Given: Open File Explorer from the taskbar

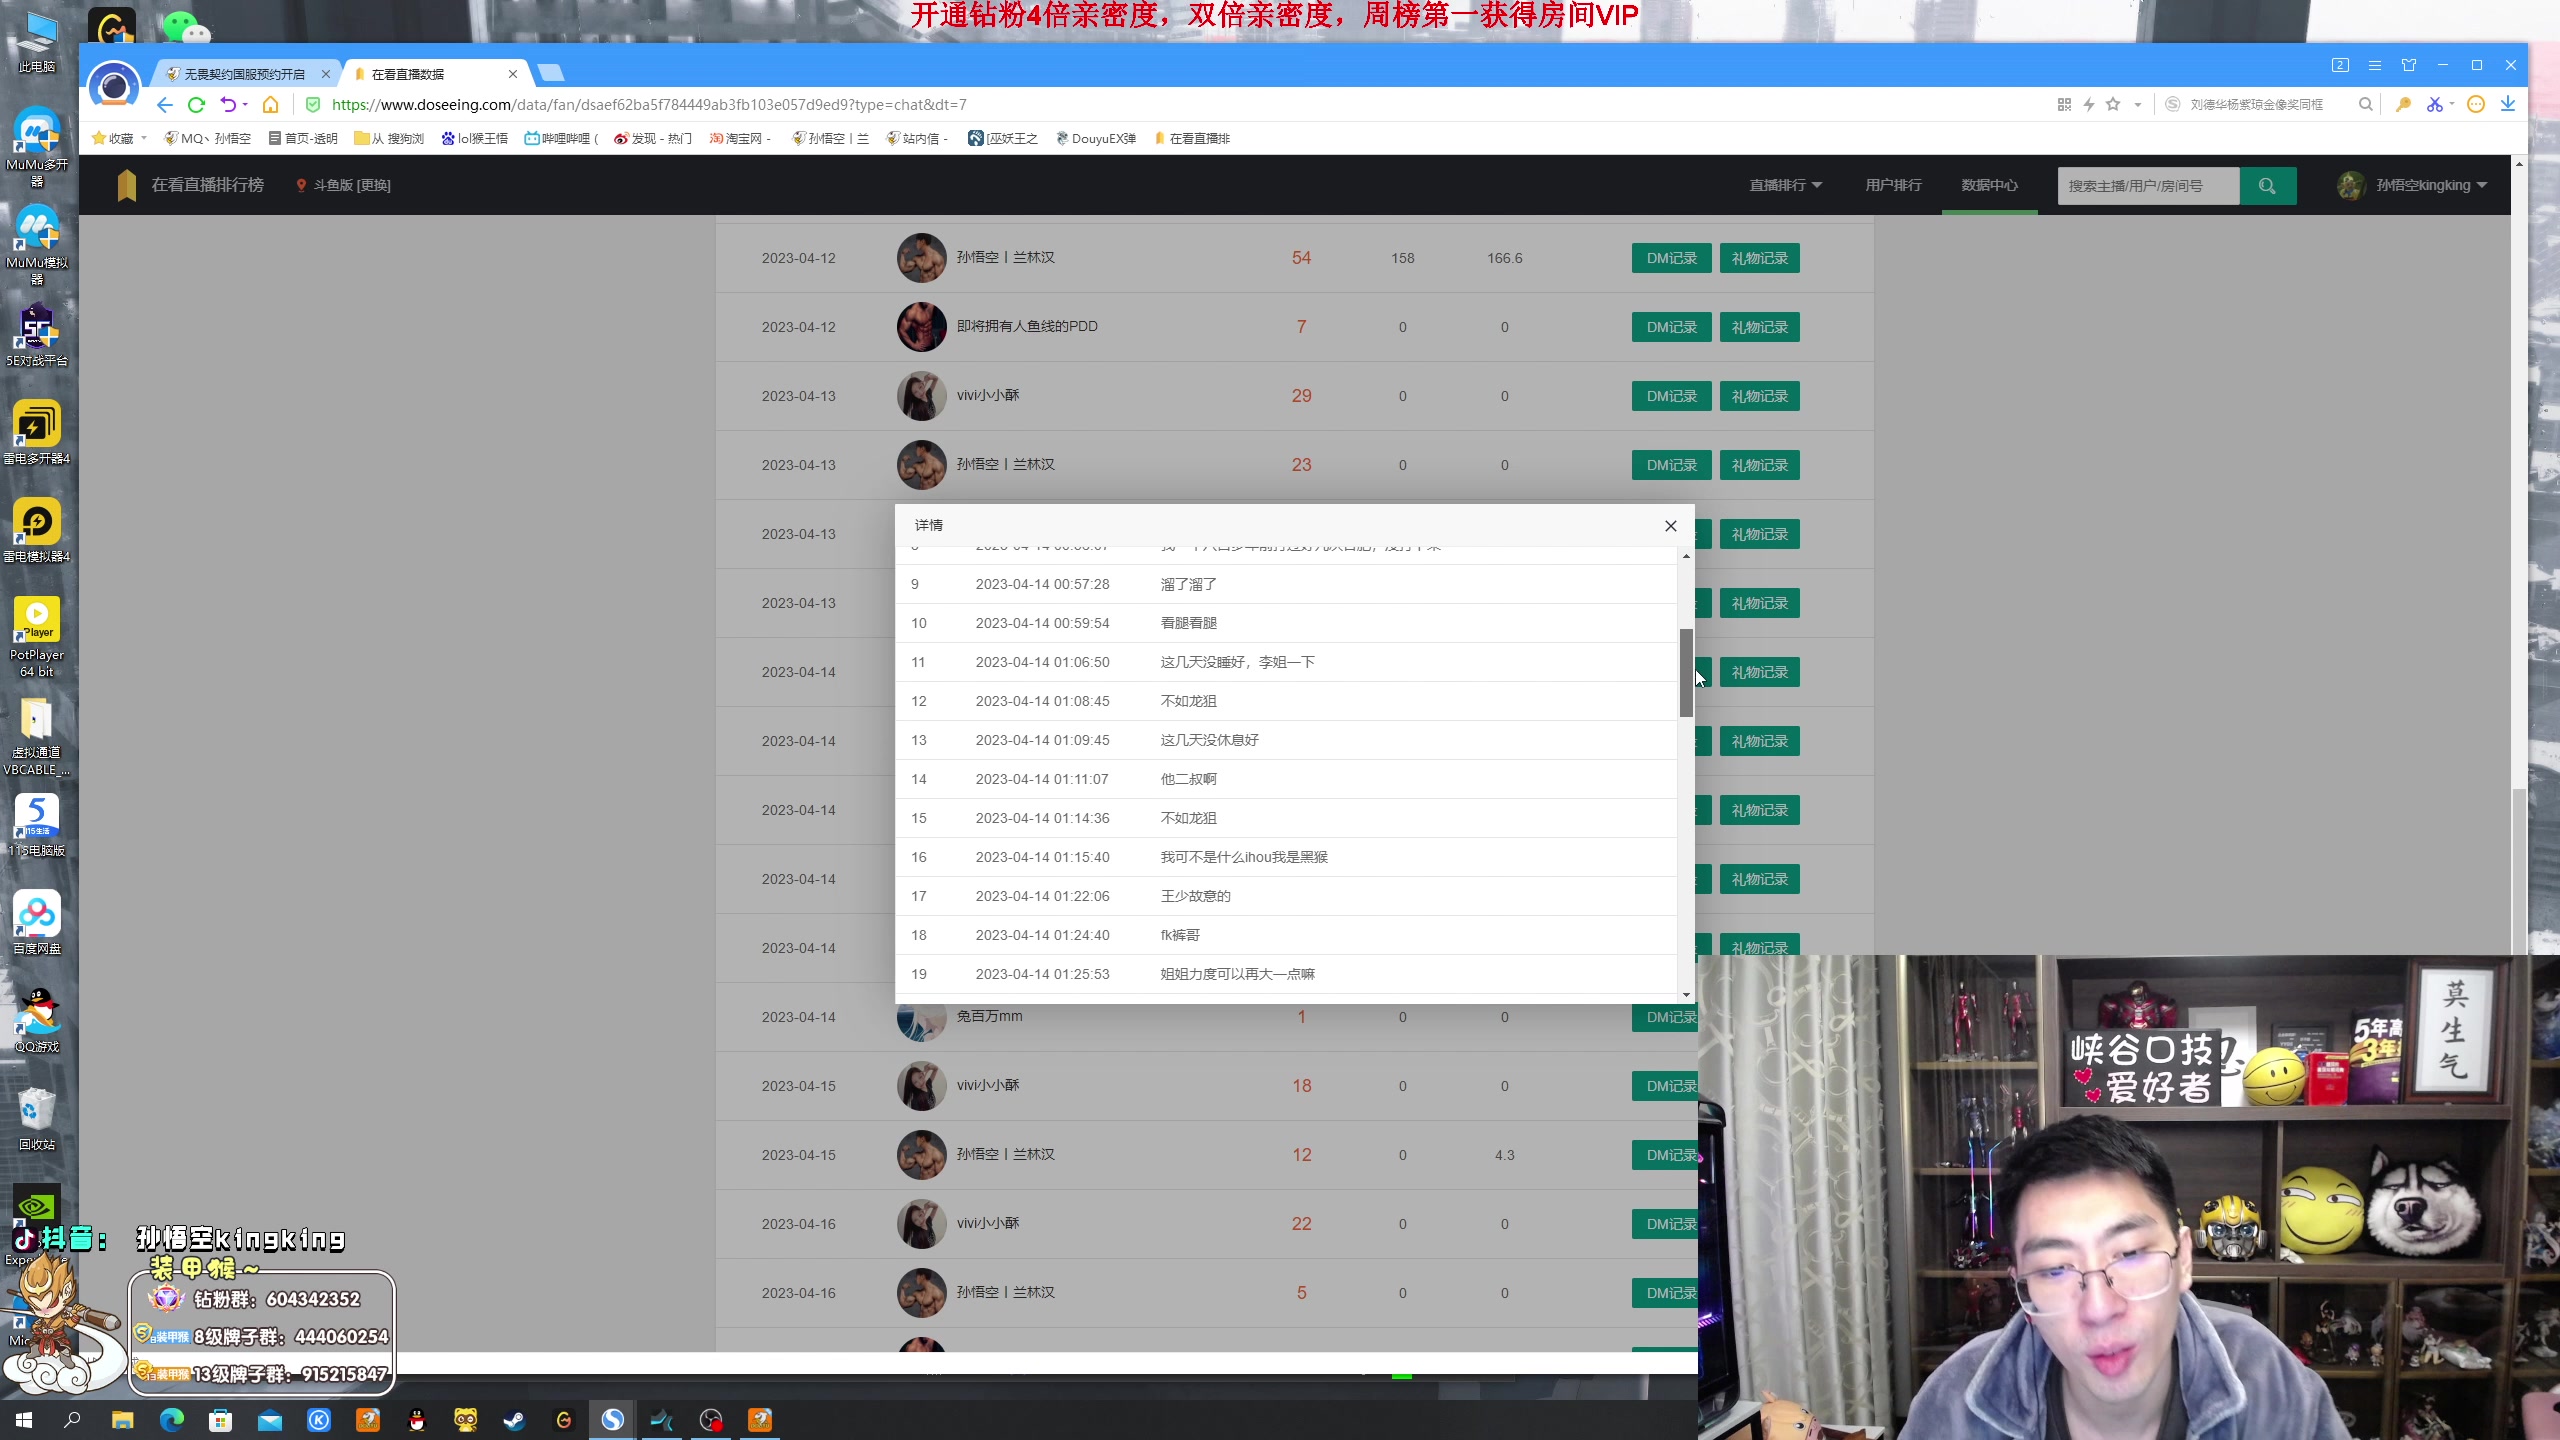Looking at the screenshot, I should 122,1420.
